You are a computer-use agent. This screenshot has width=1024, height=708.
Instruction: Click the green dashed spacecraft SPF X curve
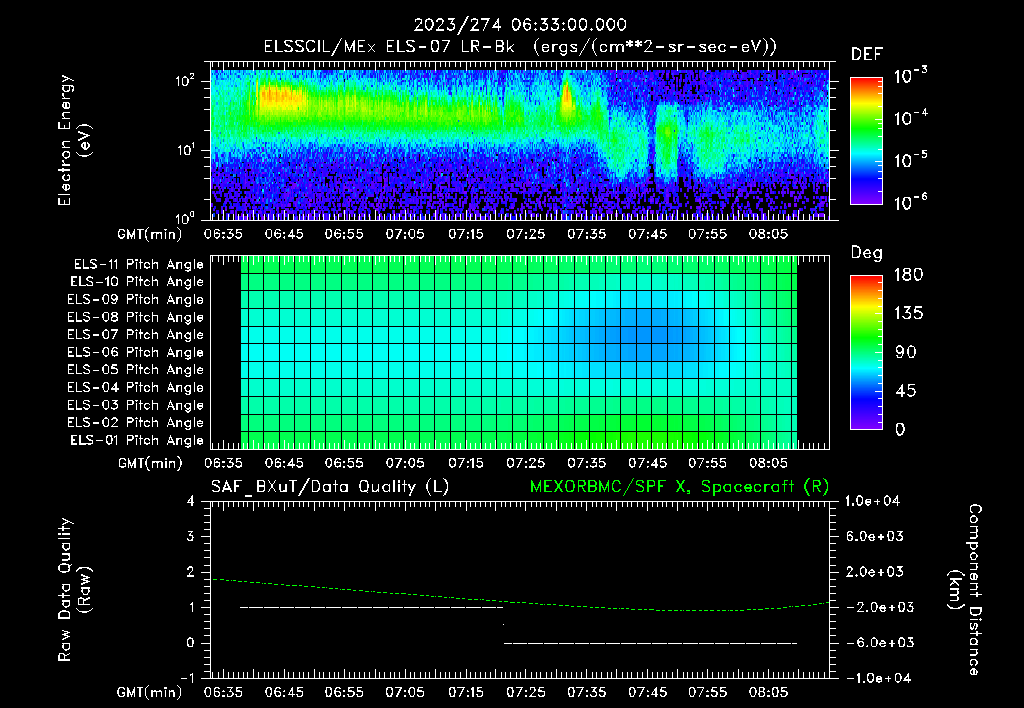[x=520, y=602]
